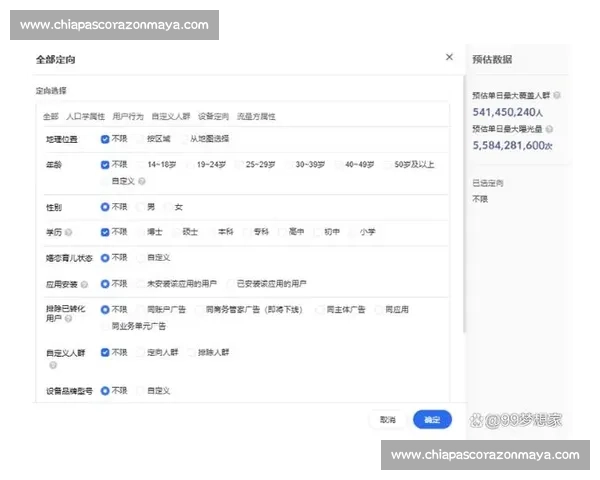Image resolution: width=600 pixels, height=480 pixels.
Task: Check the 小学 education option
Action: 353,232
